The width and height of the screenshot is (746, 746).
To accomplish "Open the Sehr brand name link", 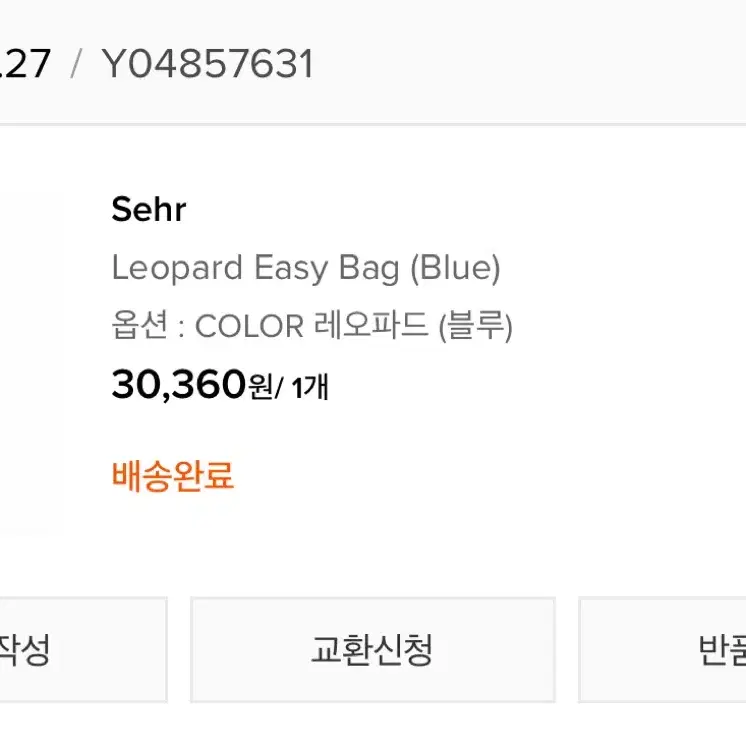I will [x=148, y=209].
